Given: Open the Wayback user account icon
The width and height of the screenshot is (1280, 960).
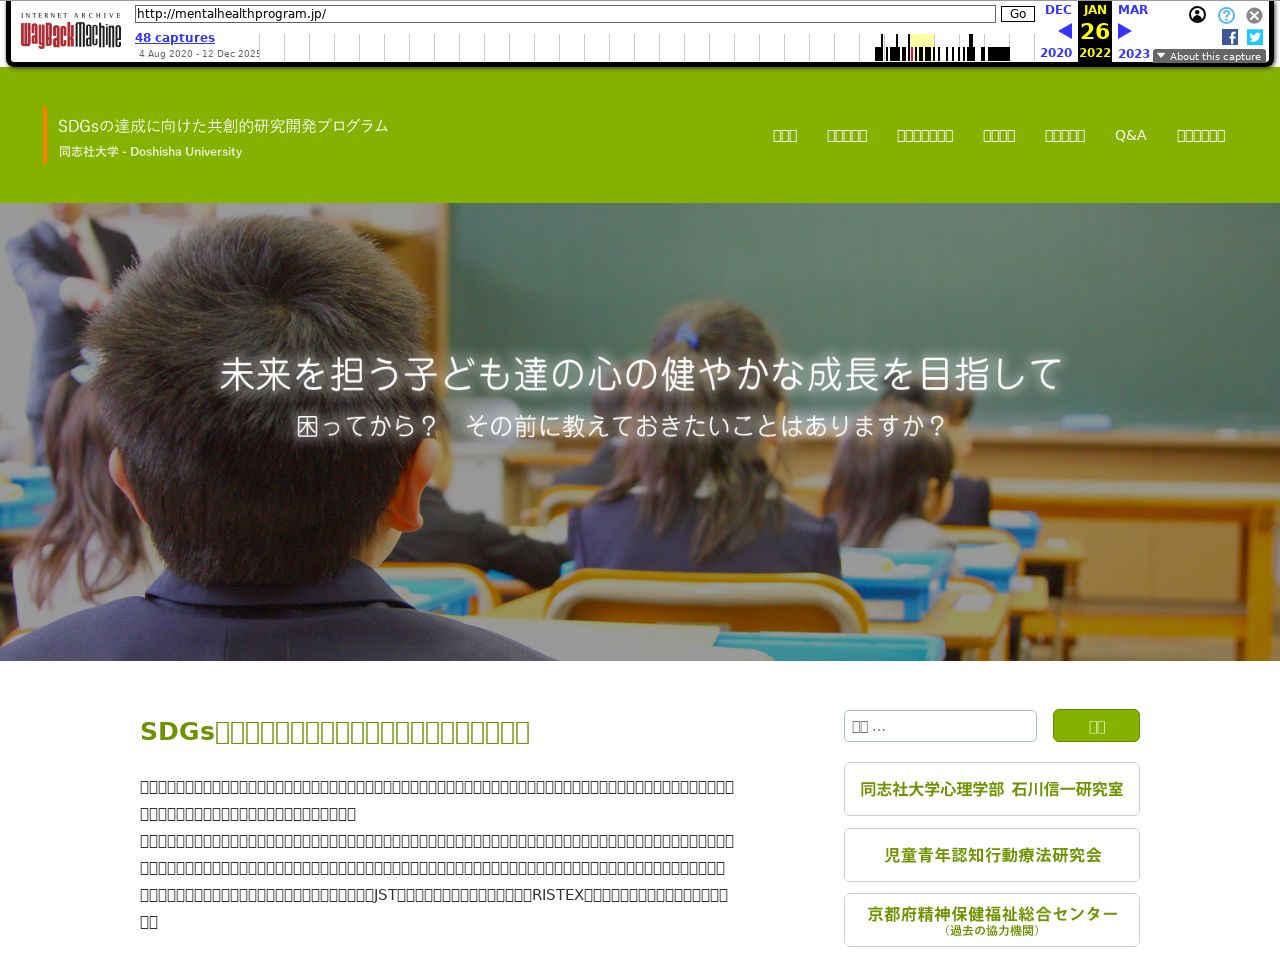Looking at the screenshot, I should pyautogui.click(x=1197, y=15).
